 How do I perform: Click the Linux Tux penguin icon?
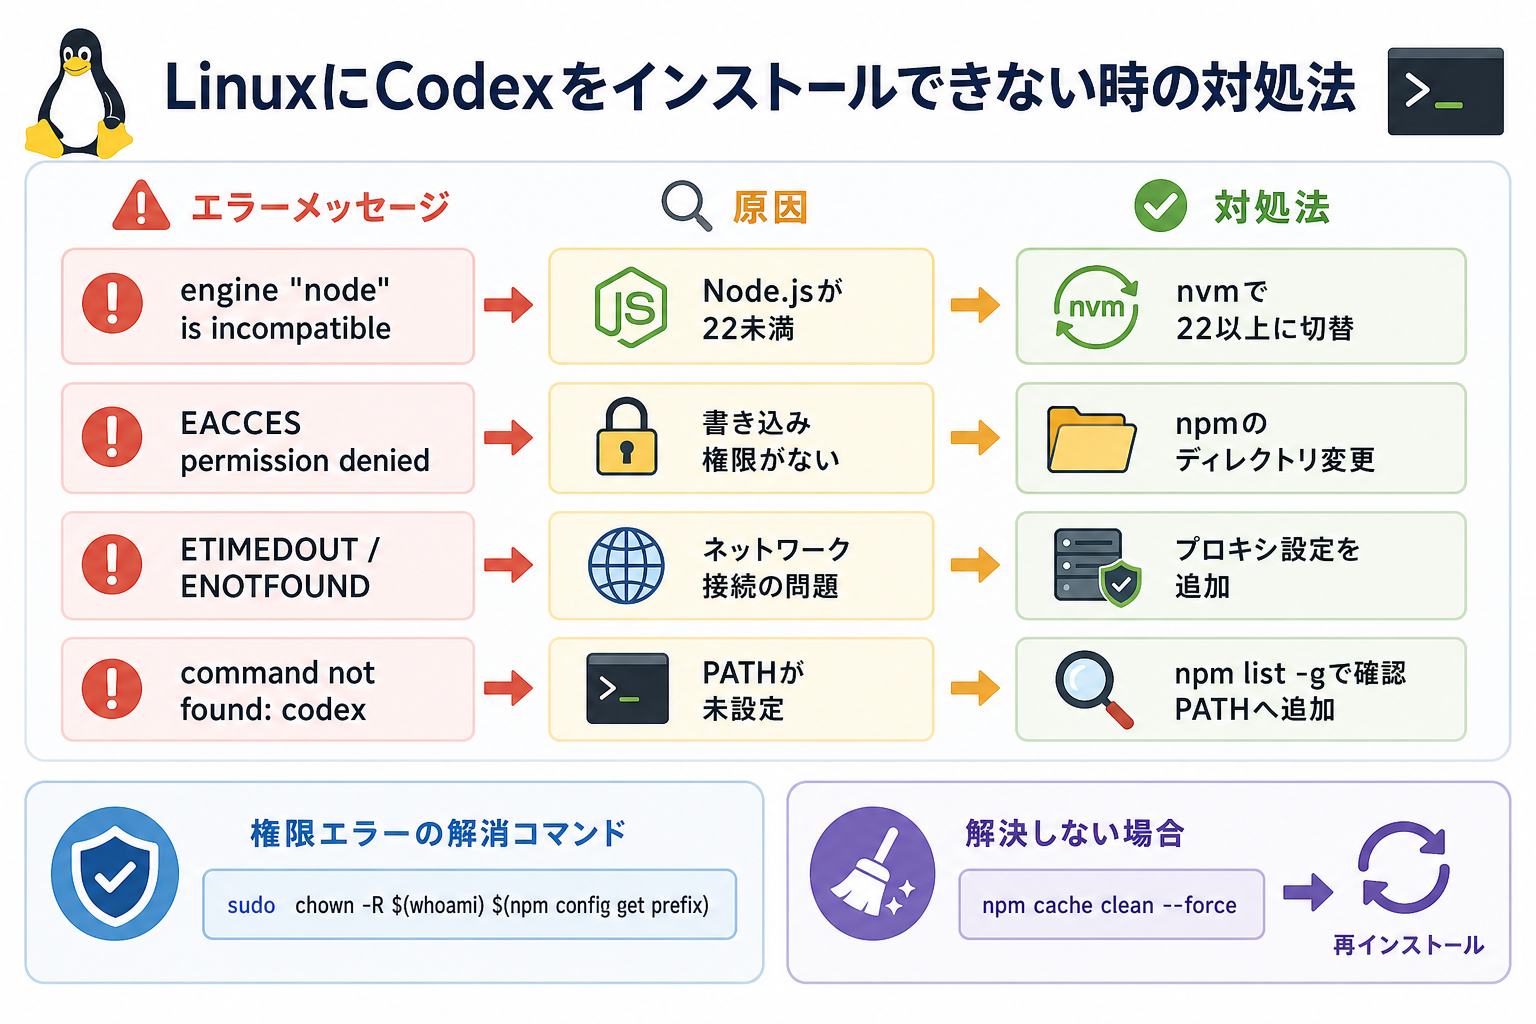point(78,92)
